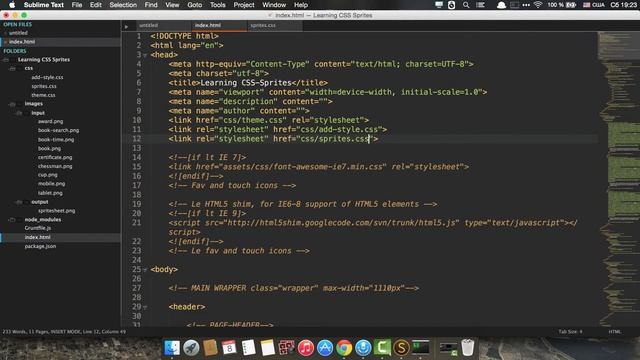
Task: Launch iTunes music icon in Dock
Action: point(305,348)
